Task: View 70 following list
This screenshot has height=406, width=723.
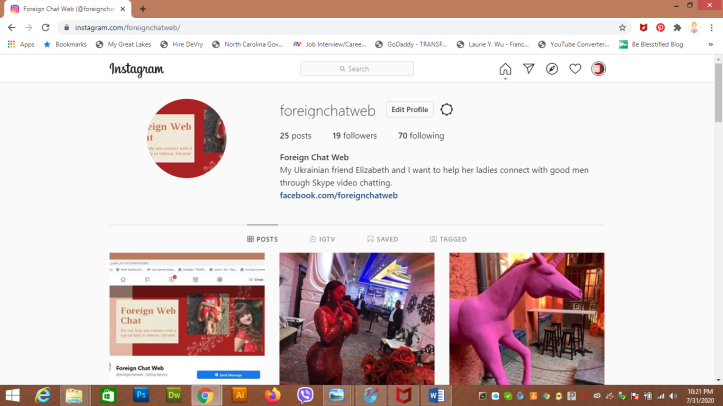Action: (x=421, y=136)
